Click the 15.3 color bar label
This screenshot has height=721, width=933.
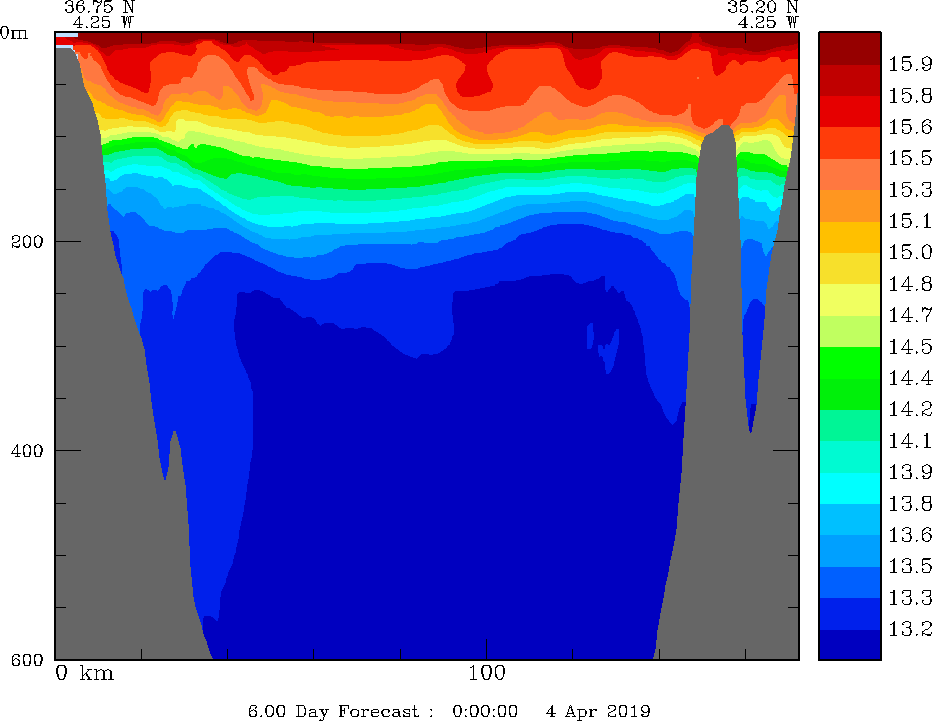tap(910, 190)
